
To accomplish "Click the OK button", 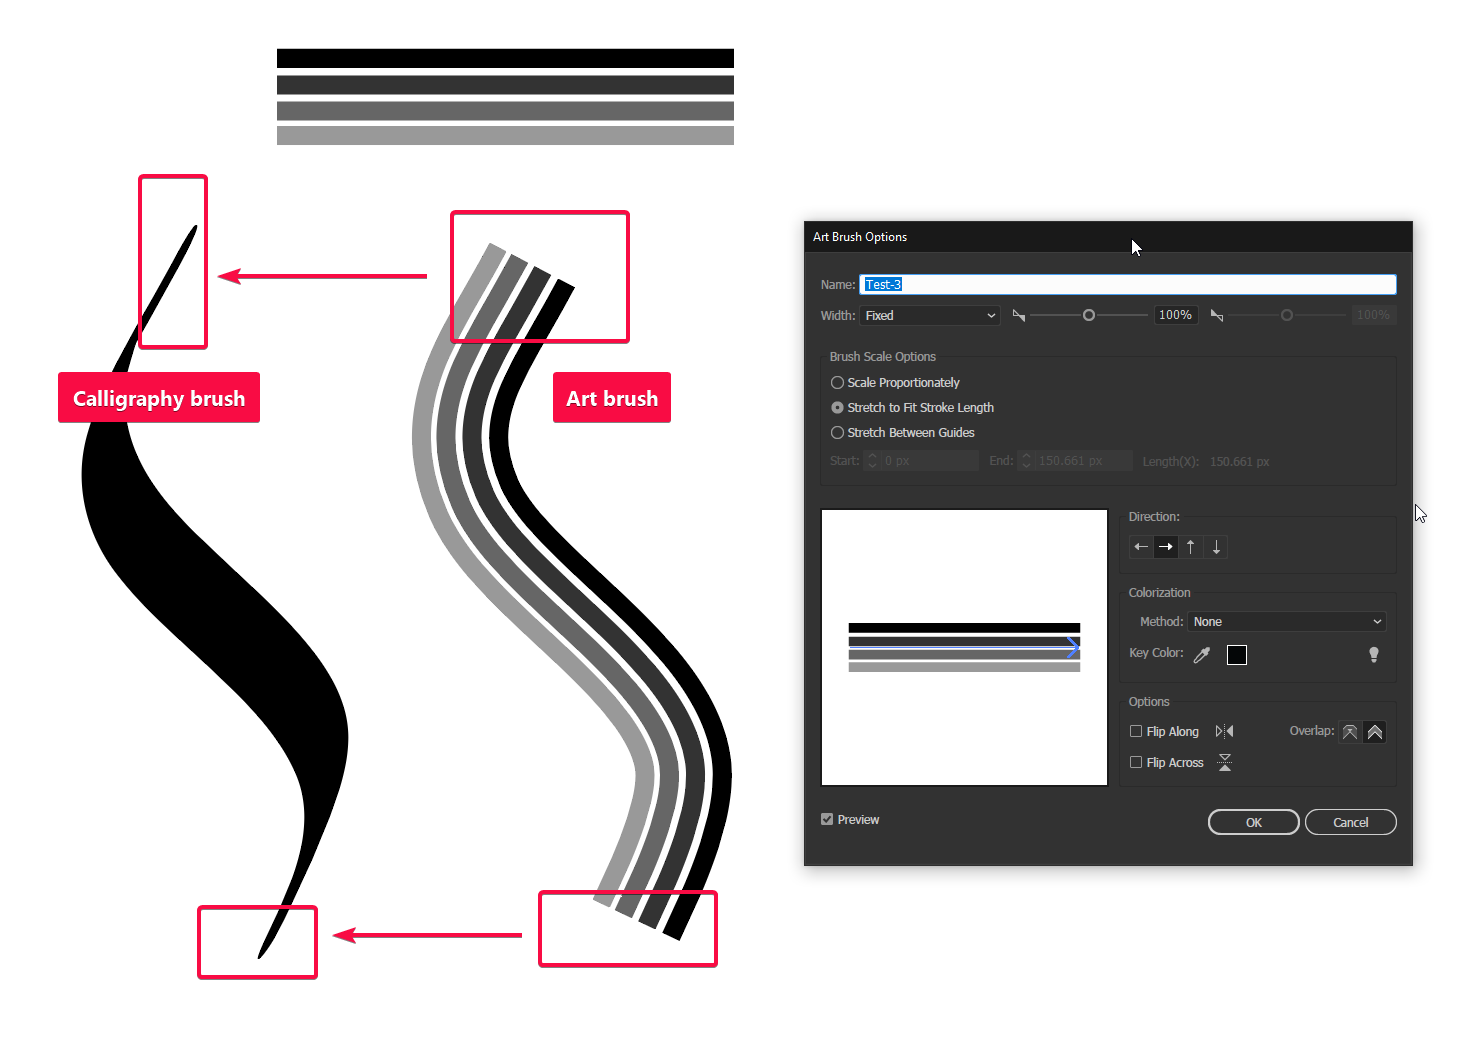I will 1253,822.
